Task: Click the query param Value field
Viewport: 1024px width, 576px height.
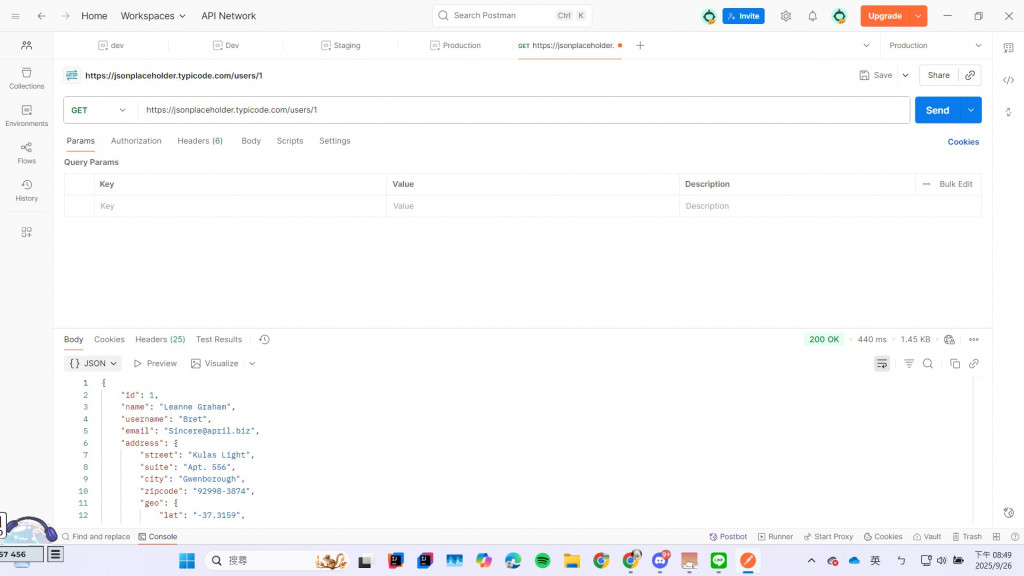Action: coord(533,206)
